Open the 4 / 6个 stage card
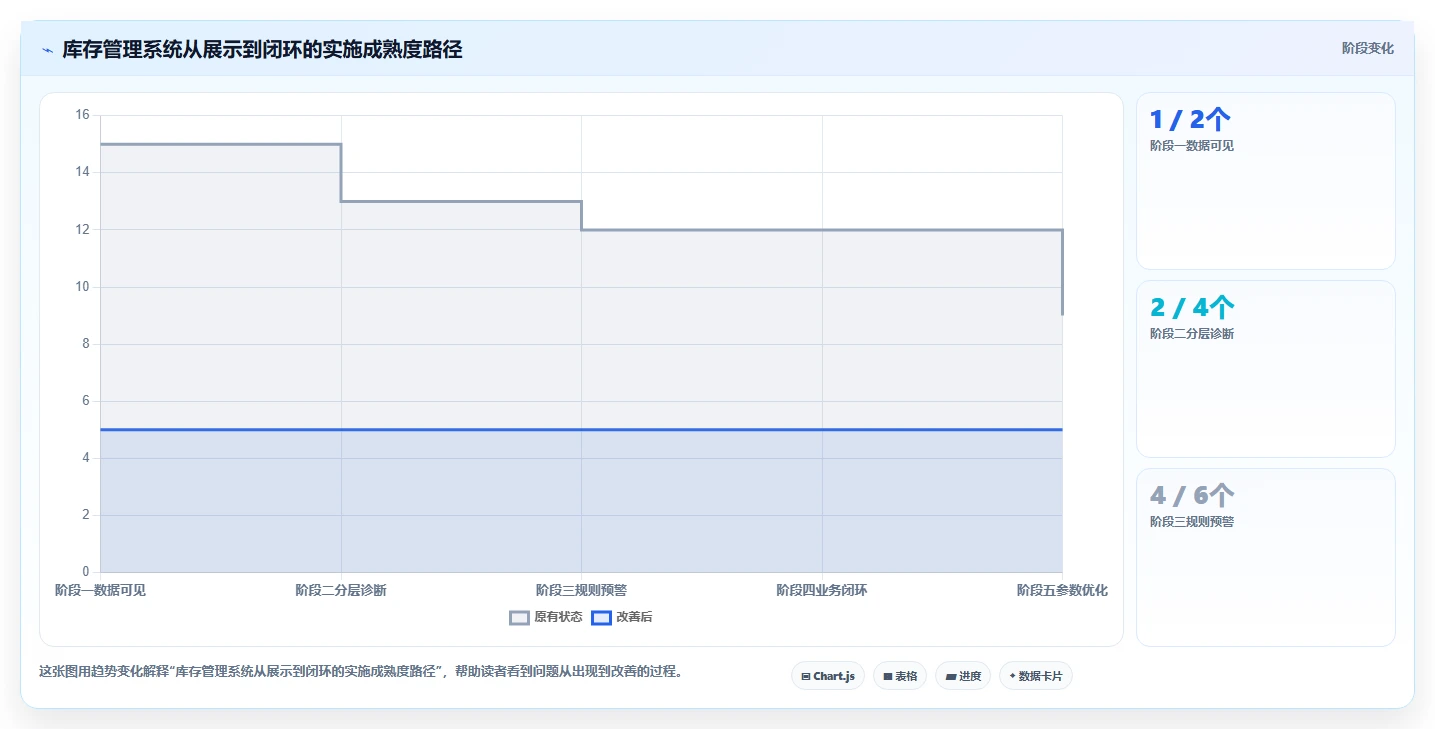The image size is (1435, 729). click(1266, 557)
